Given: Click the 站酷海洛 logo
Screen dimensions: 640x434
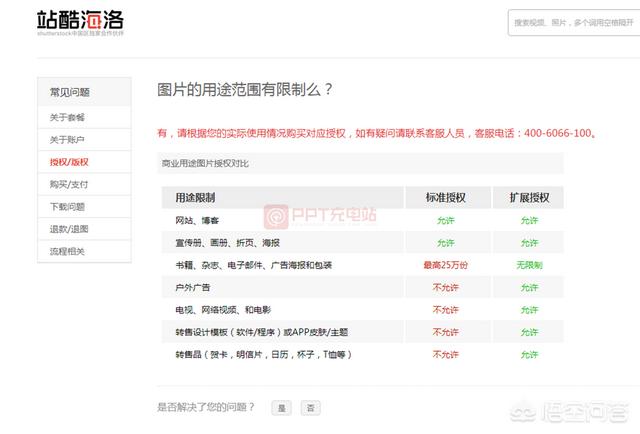Looking at the screenshot, I should 80,22.
